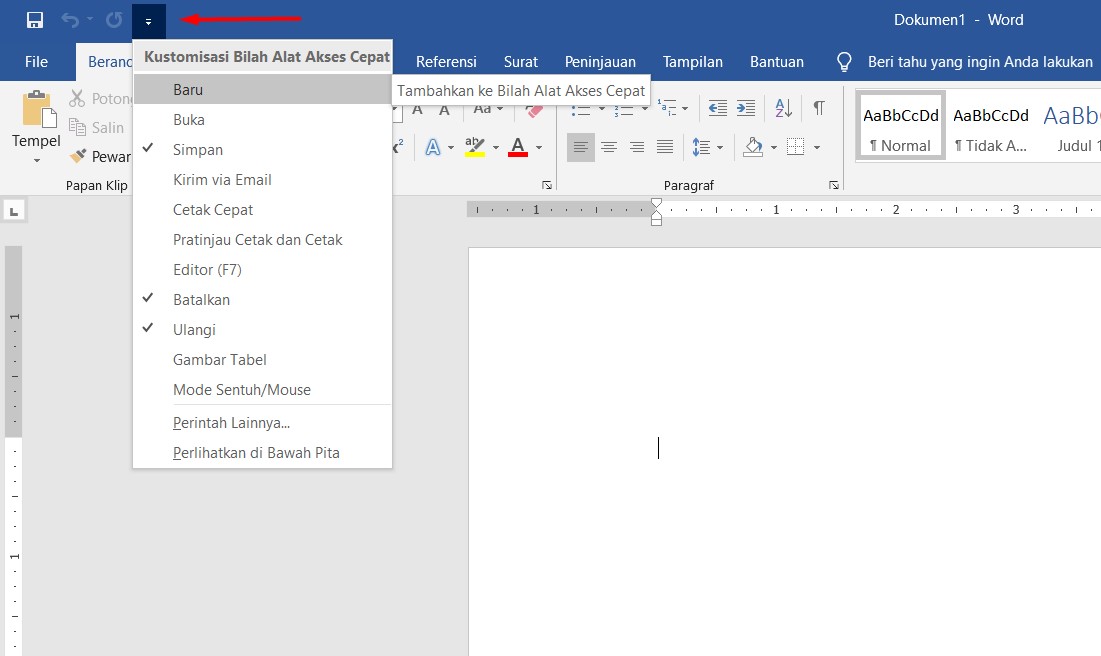The height and width of the screenshot is (656, 1101).
Task: Select Perlihatkan di Bawah Pita option
Action: click(254, 452)
